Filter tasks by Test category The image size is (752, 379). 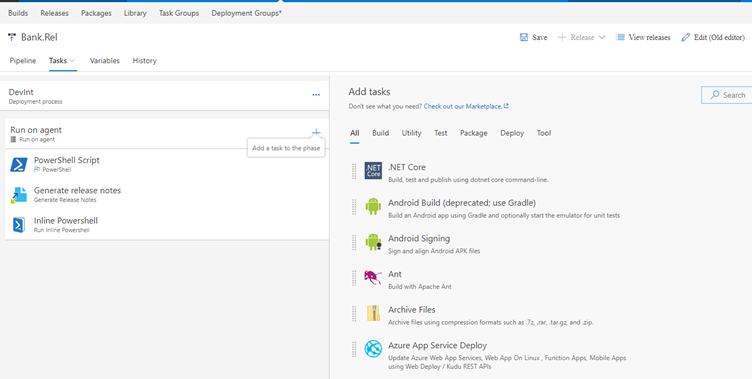[x=441, y=133]
